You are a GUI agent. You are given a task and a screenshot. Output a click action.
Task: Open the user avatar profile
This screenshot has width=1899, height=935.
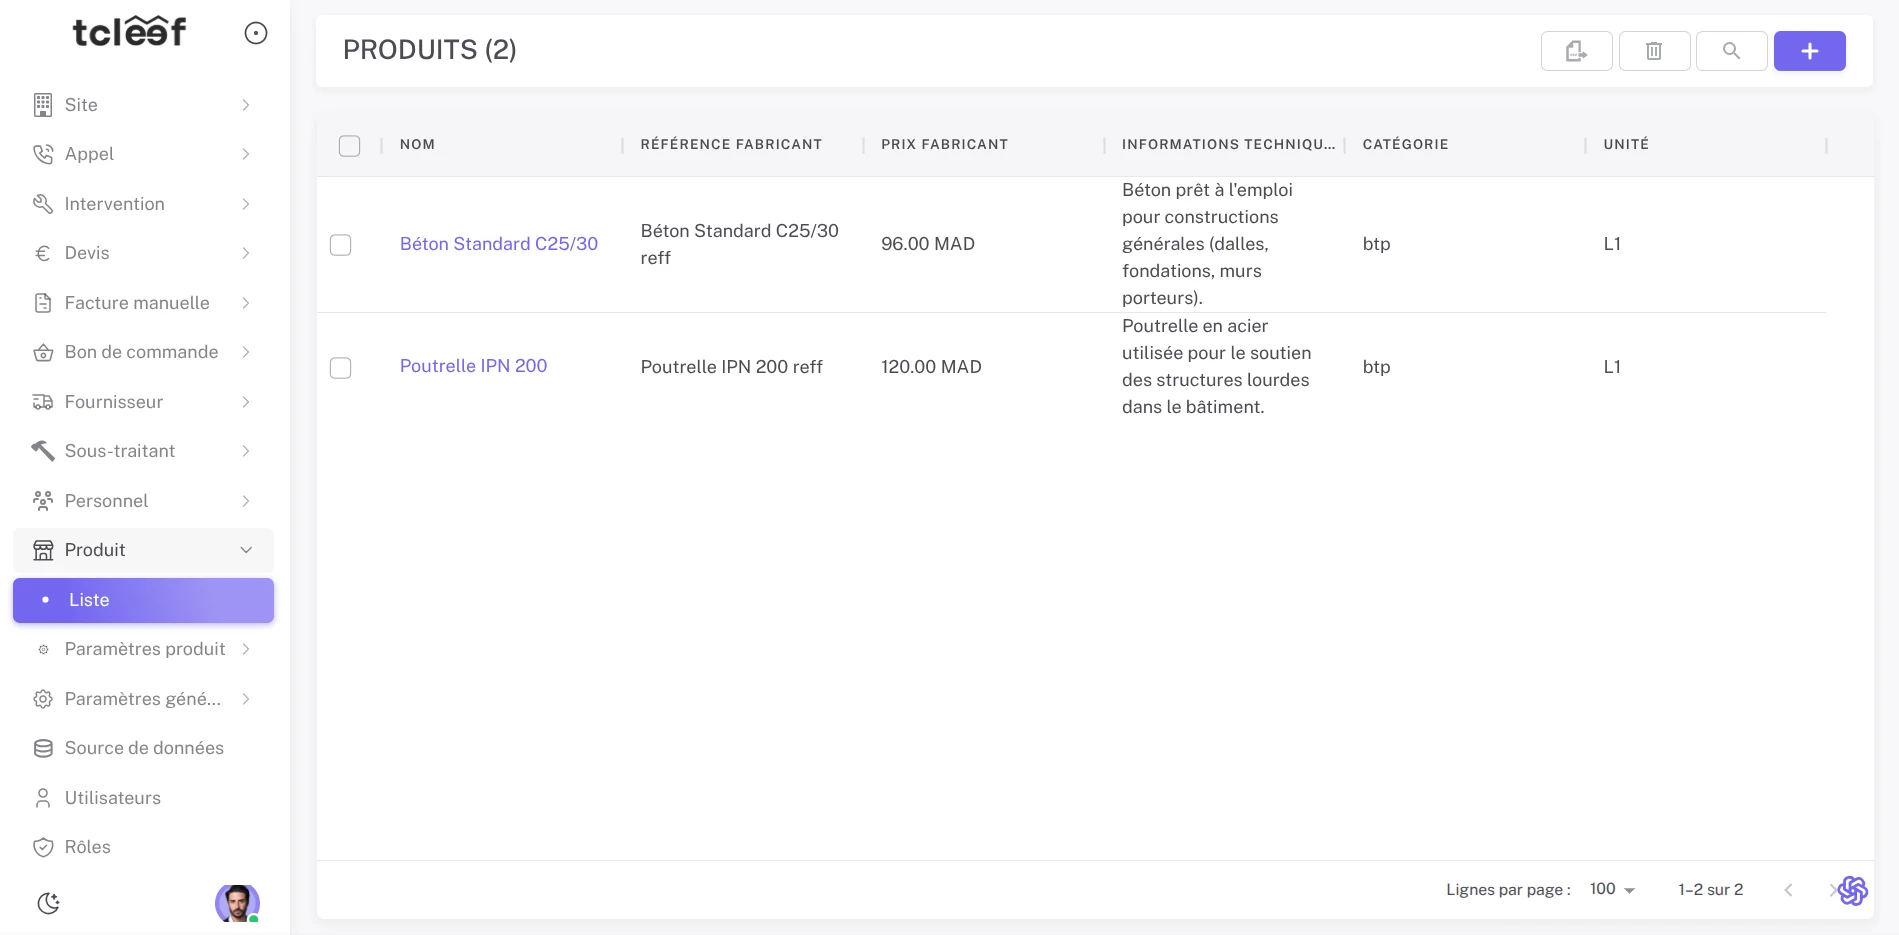click(237, 903)
